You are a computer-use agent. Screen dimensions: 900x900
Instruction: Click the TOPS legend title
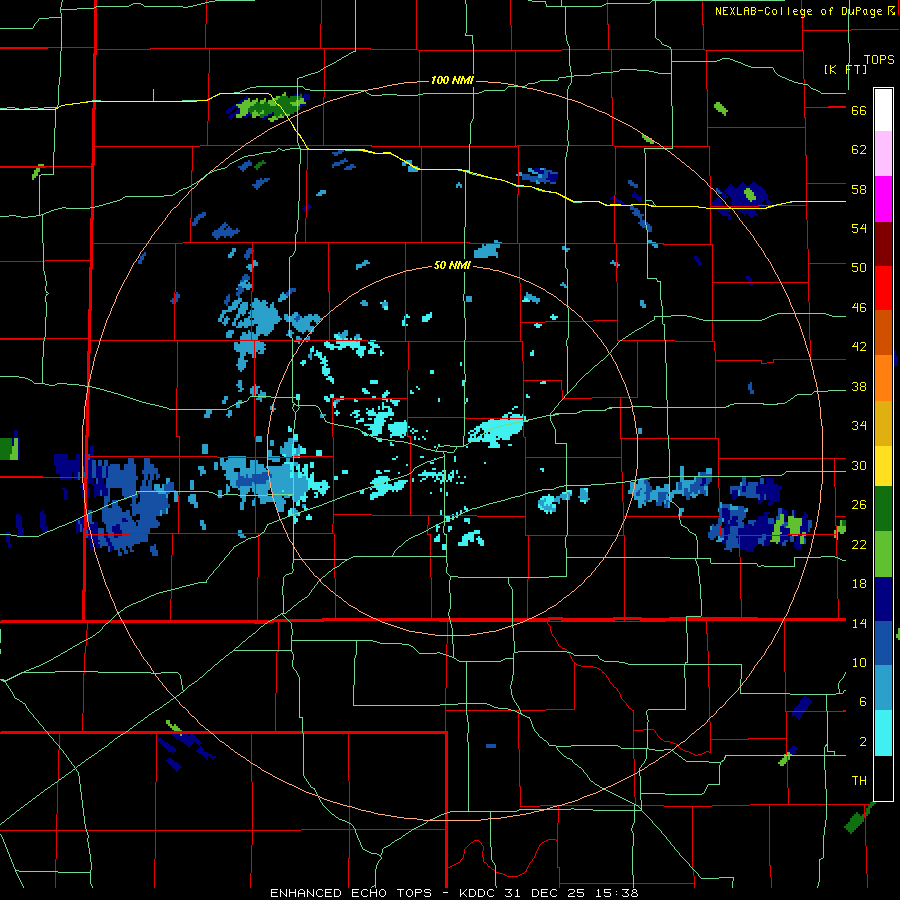[879, 60]
